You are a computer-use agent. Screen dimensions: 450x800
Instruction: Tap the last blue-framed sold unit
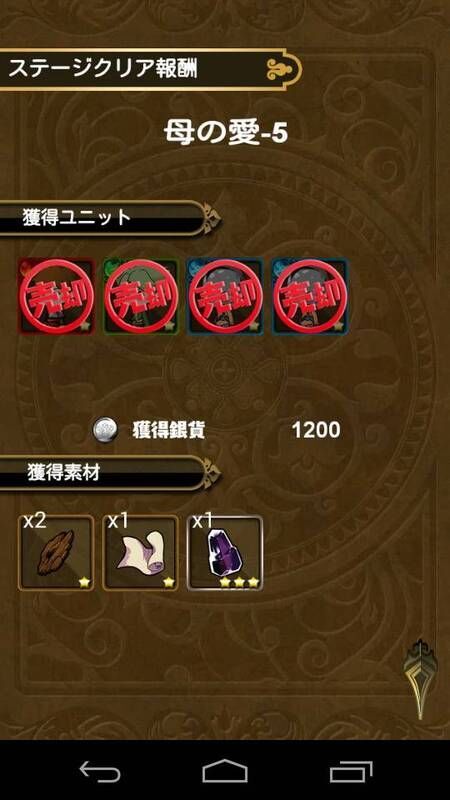(310, 296)
